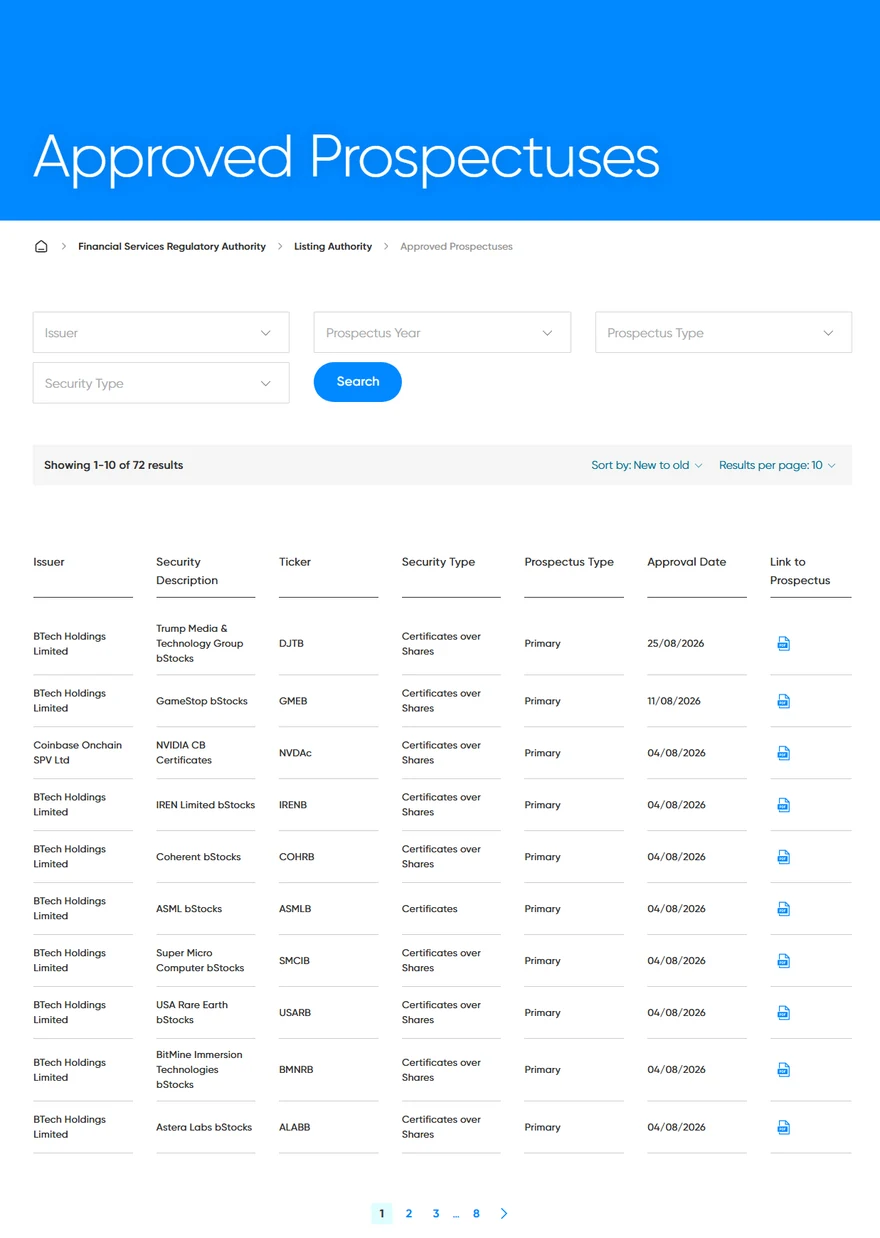Click the Approved Prospectuses breadcrumb text
This screenshot has height=1238, width=880.
pos(456,246)
